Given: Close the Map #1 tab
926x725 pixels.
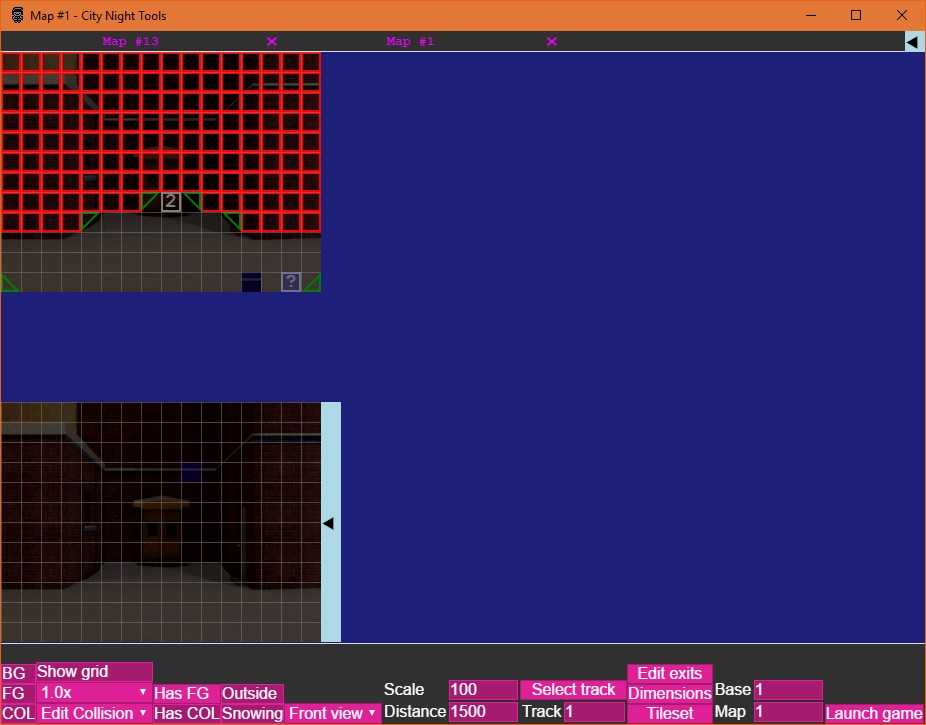Looking at the screenshot, I should [552, 42].
